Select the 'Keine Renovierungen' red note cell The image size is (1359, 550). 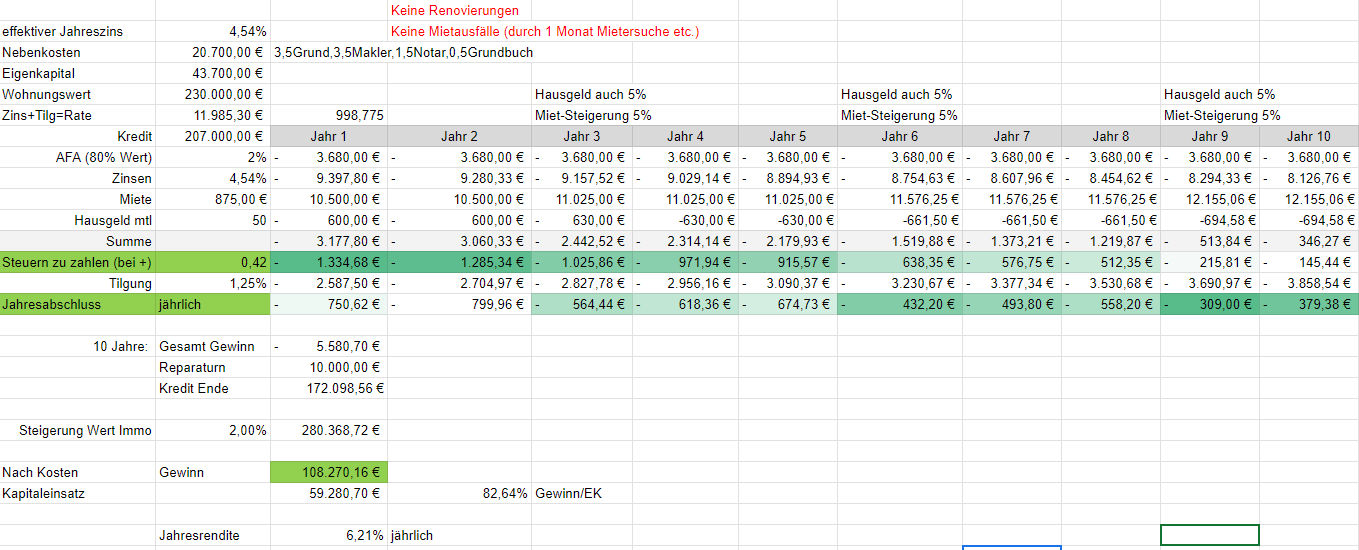[456, 11]
